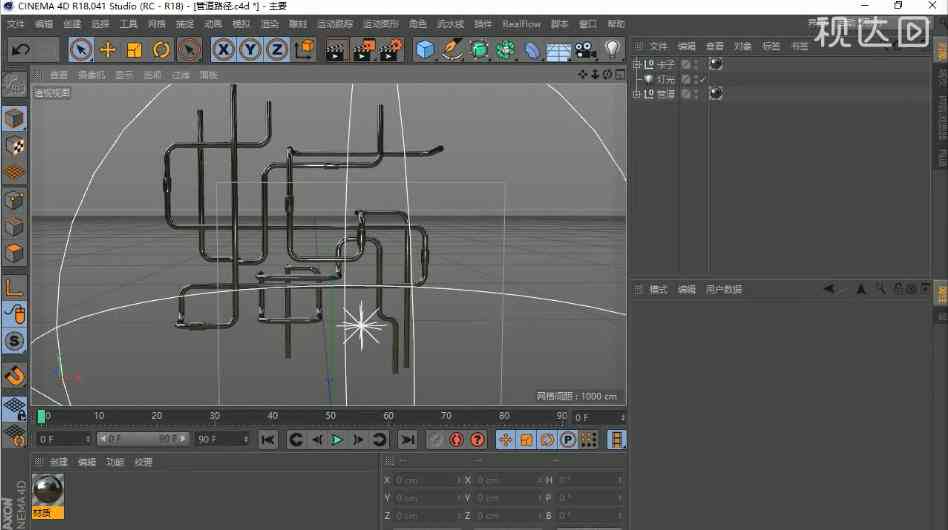This screenshot has width=948, height=530.
Task: Open the RealFlow menu
Action: (521, 24)
